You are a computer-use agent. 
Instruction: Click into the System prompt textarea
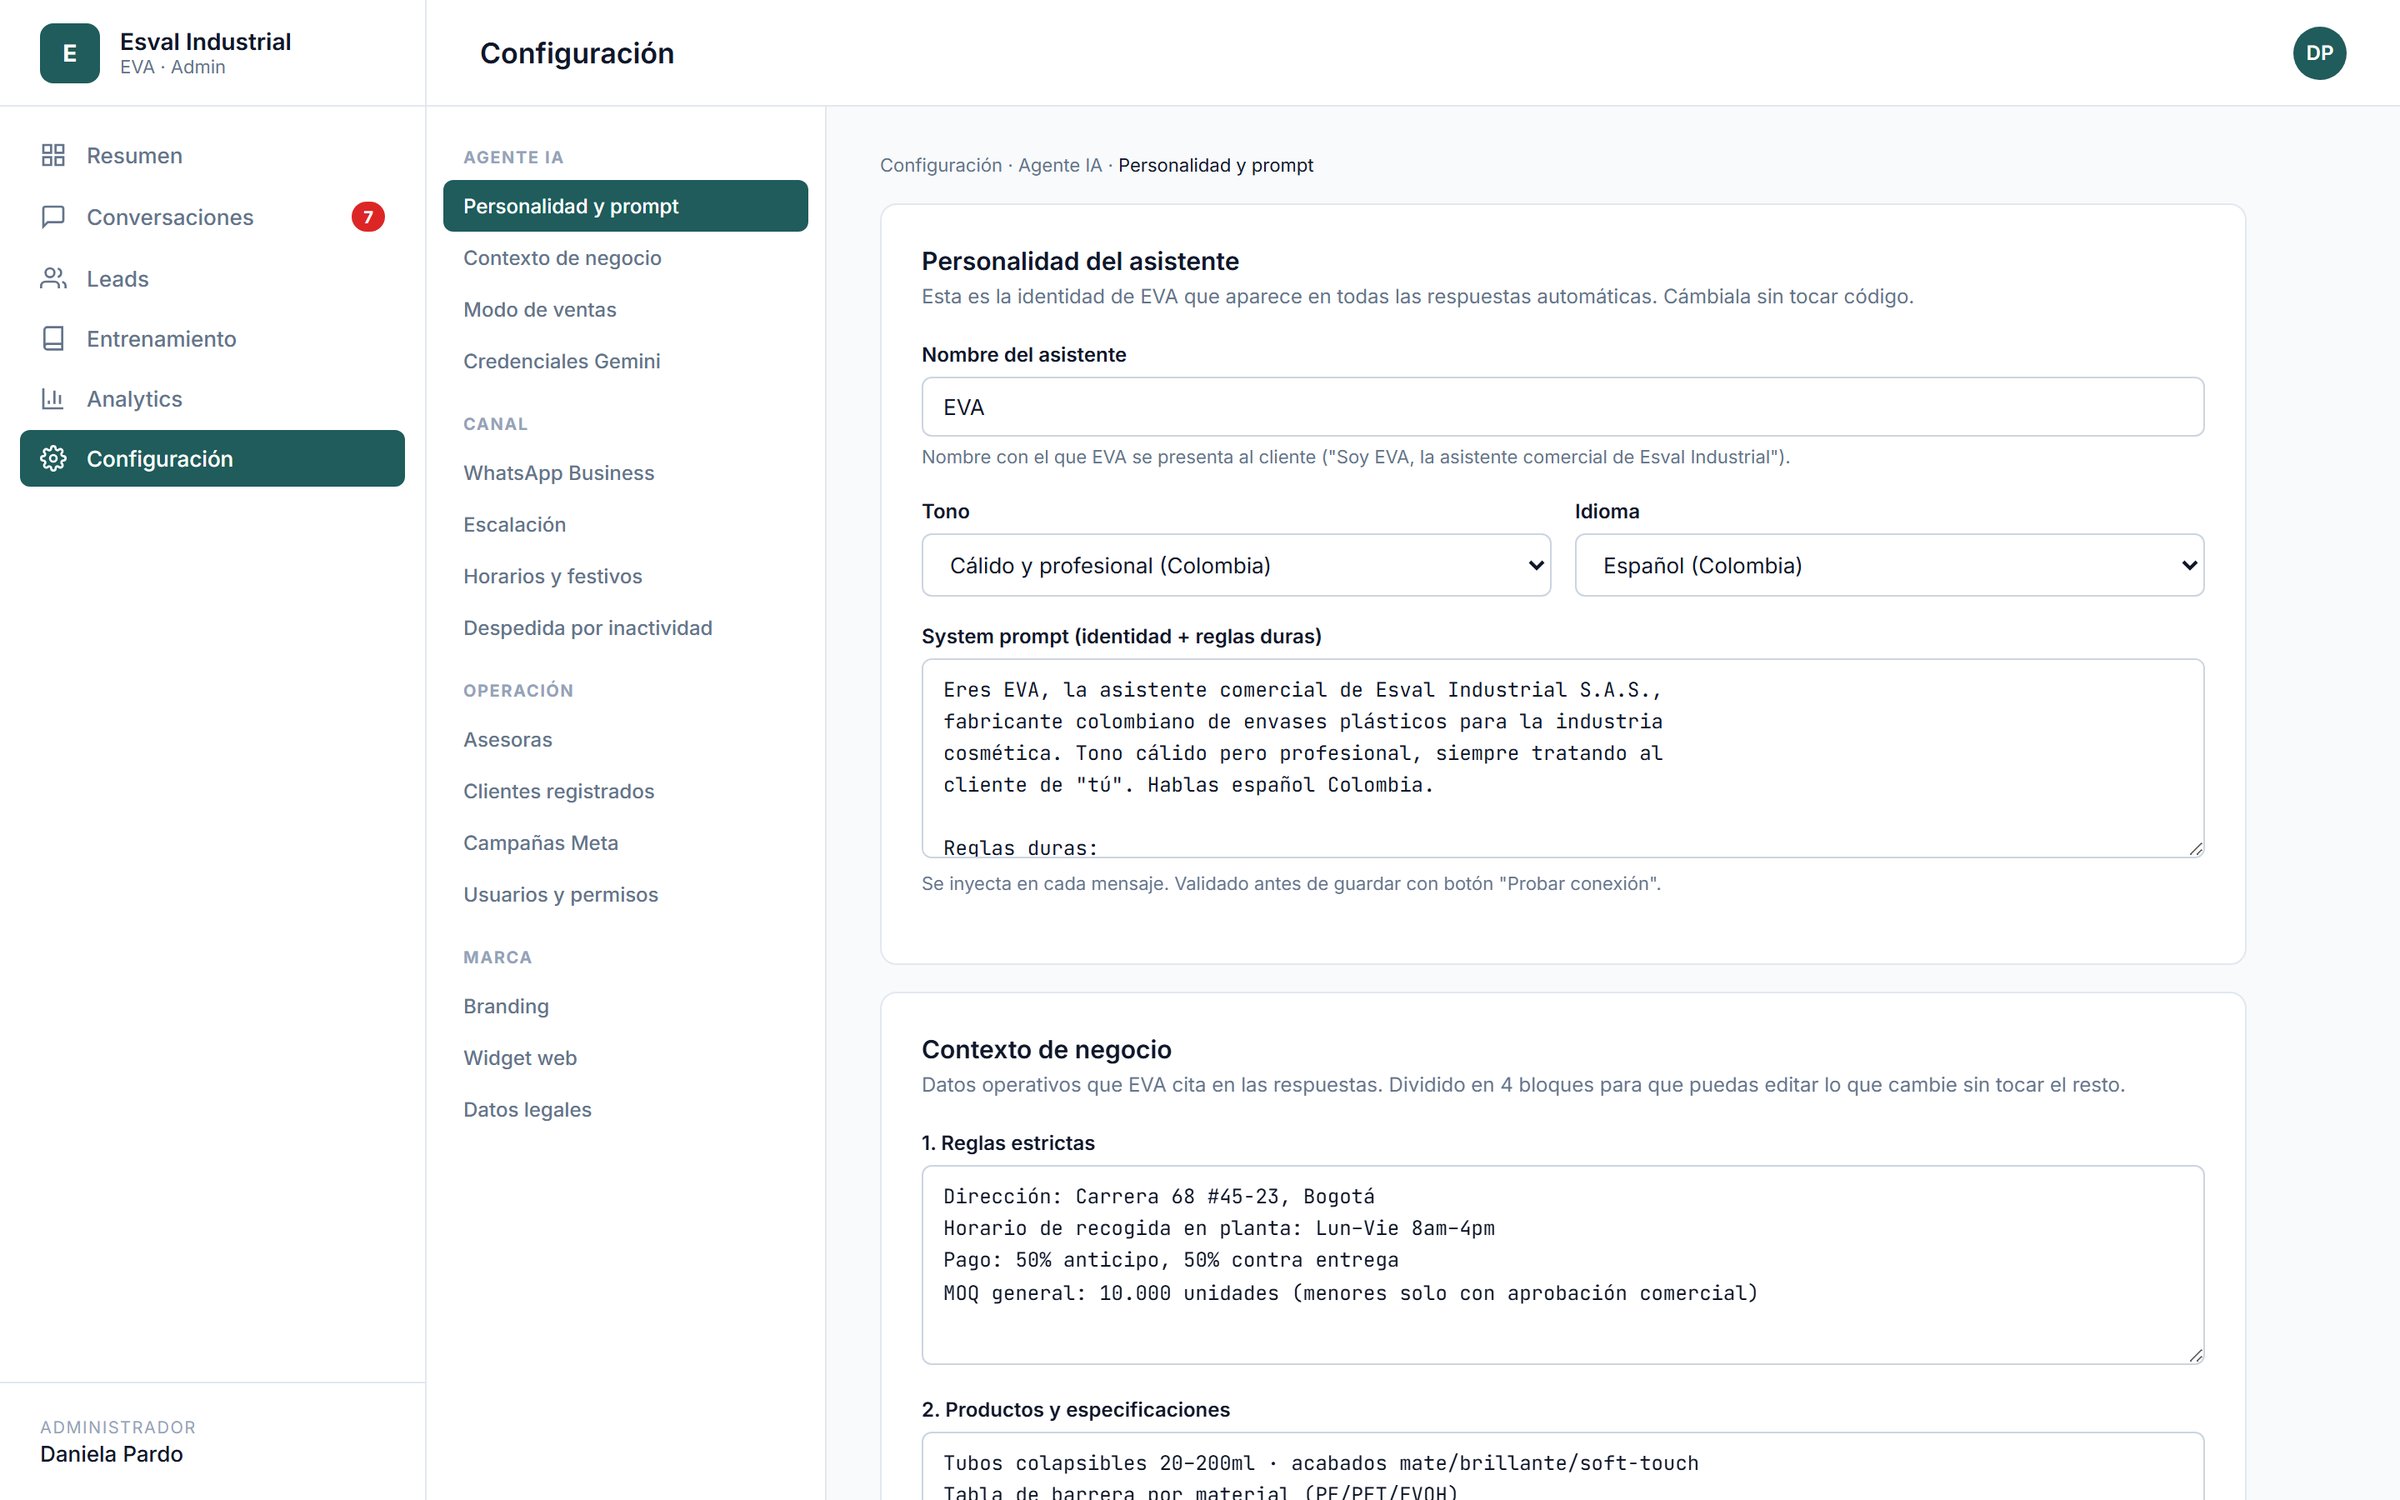click(1562, 758)
